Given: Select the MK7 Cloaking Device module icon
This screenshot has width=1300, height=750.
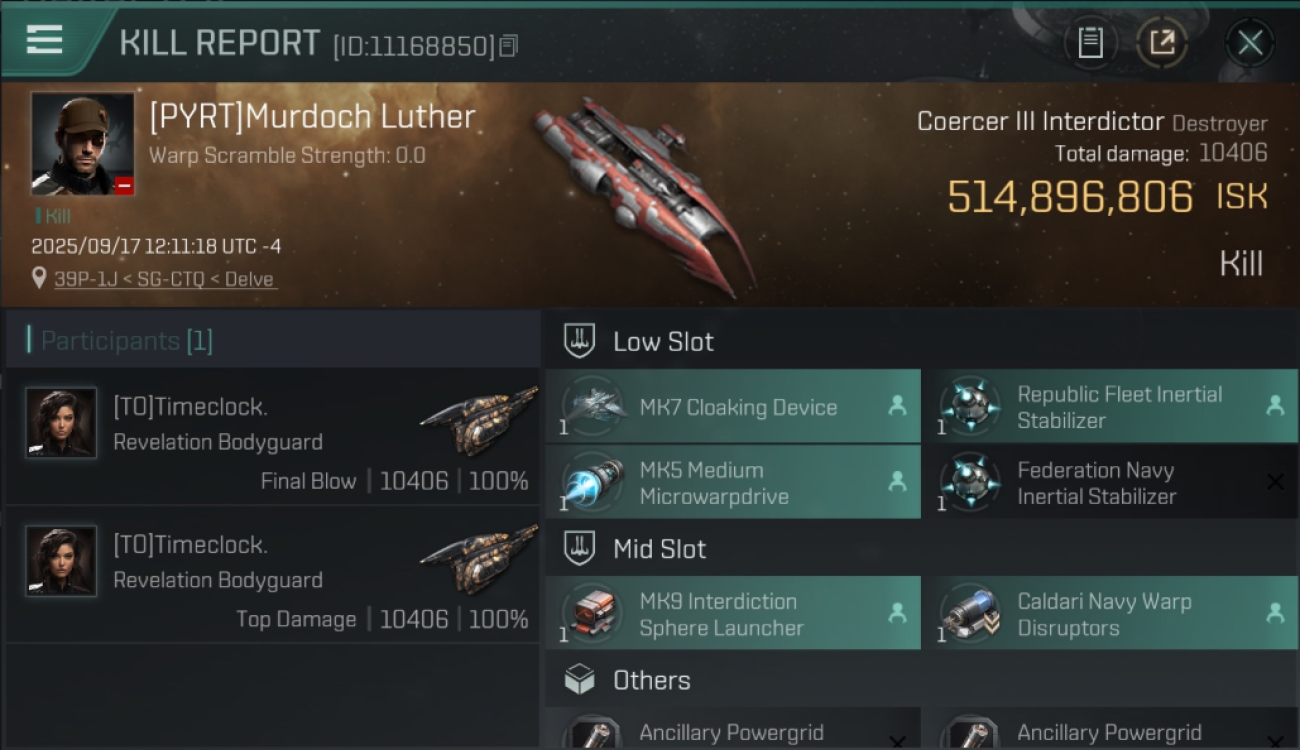Looking at the screenshot, I should click(593, 406).
